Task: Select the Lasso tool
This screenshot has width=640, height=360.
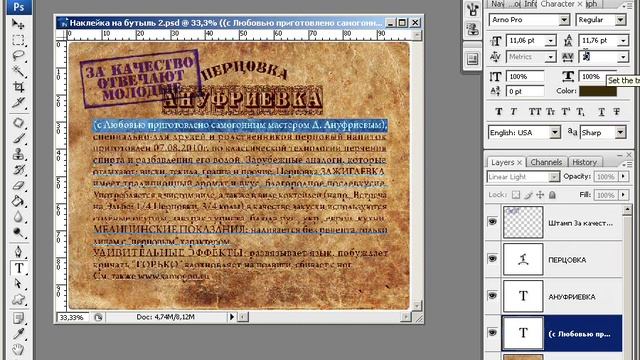Action: coord(18,56)
